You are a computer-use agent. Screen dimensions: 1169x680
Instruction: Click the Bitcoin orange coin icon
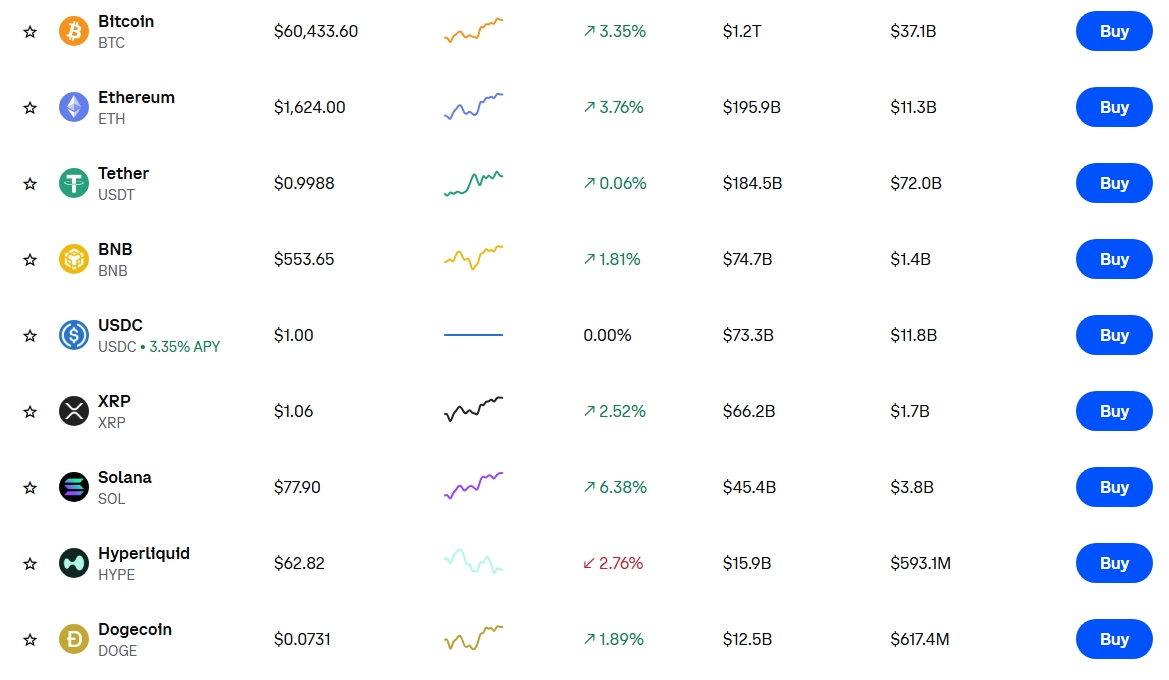pyautogui.click(x=74, y=31)
